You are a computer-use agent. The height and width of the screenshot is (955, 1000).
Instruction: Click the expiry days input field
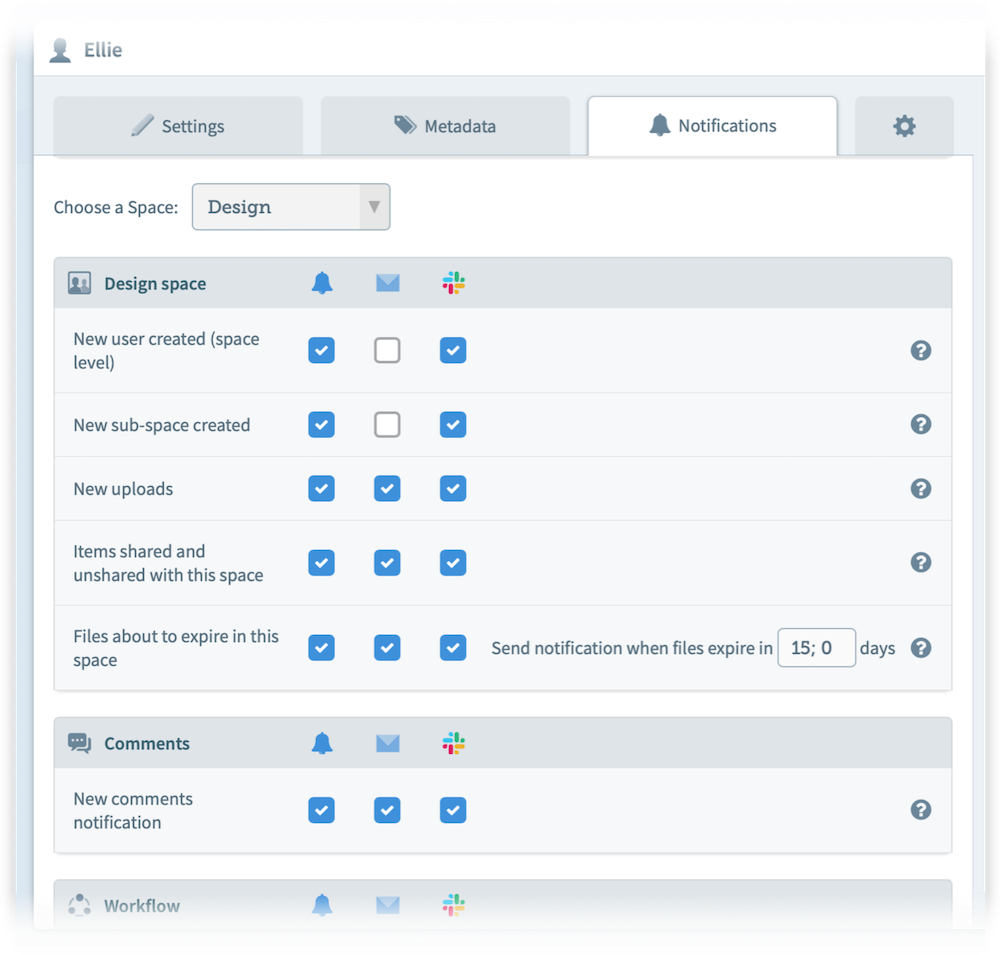tap(816, 648)
